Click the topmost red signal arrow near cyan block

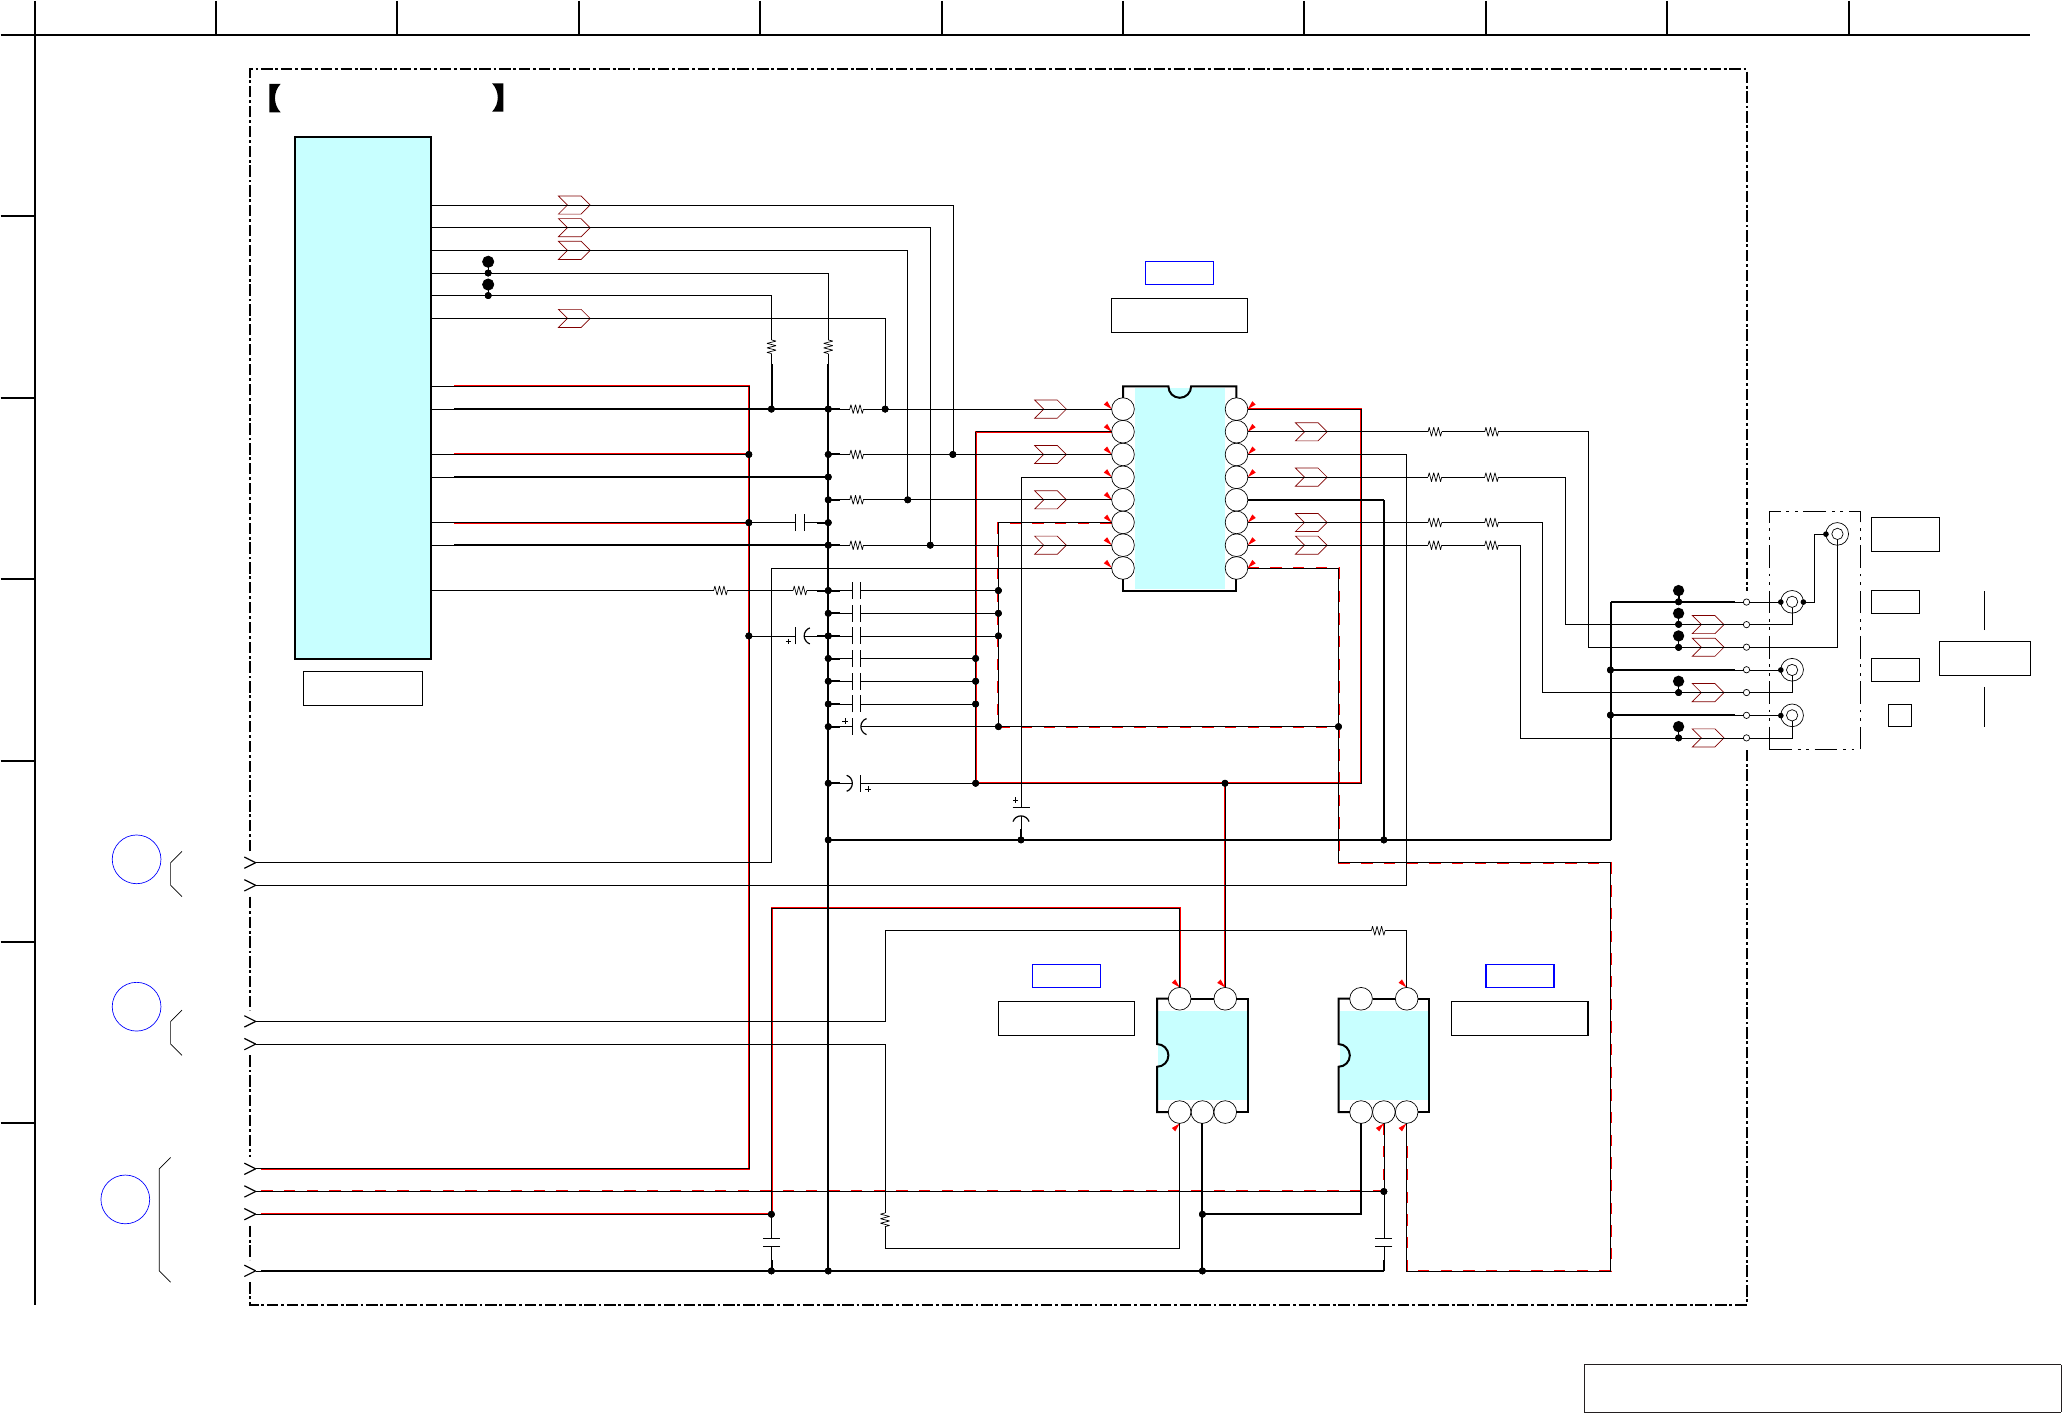[x=573, y=205]
